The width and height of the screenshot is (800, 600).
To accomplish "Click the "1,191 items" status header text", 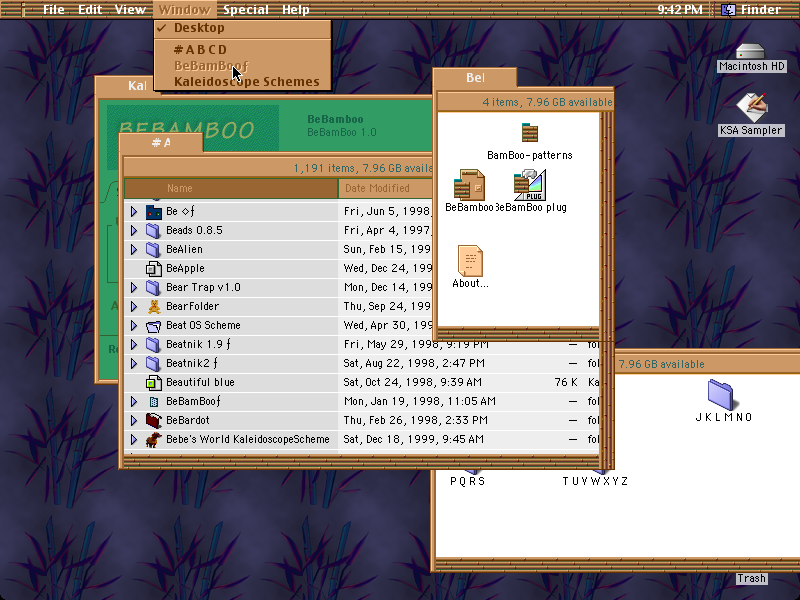I will [x=324, y=168].
